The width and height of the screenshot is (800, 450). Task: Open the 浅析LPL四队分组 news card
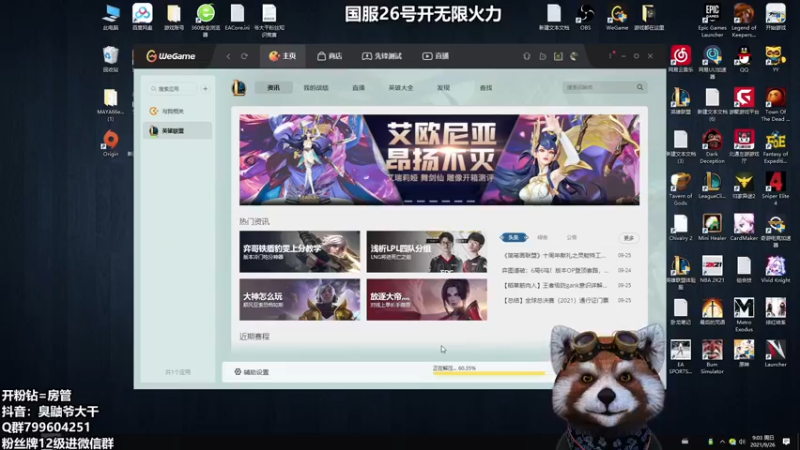427,252
